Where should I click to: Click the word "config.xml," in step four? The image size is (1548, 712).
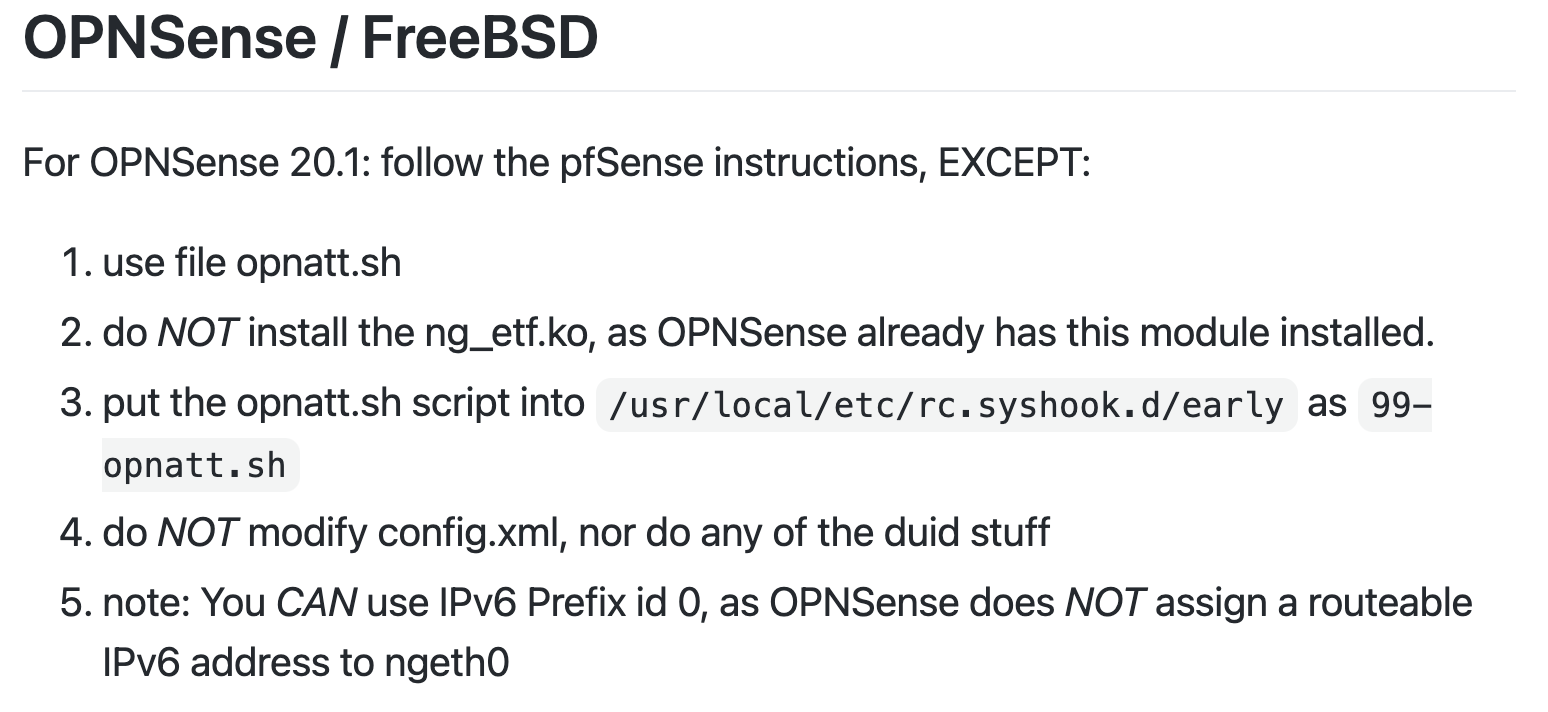pyautogui.click(x=473, y=534)
